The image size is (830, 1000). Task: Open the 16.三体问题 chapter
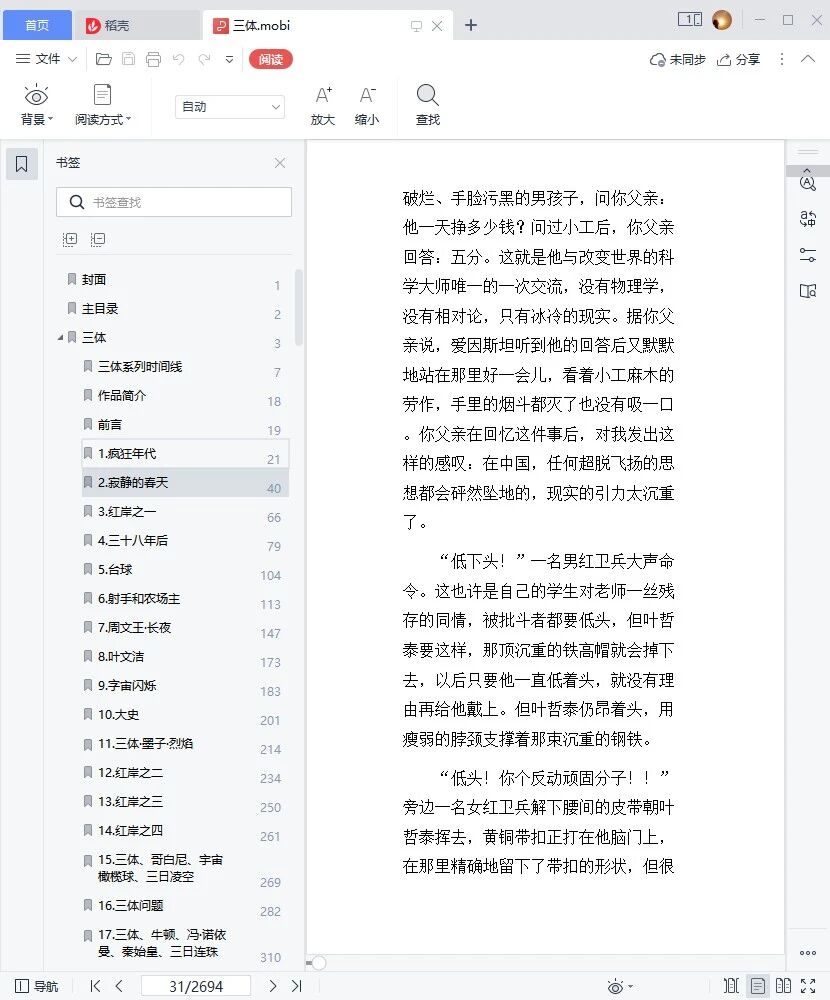coord(131,906)
